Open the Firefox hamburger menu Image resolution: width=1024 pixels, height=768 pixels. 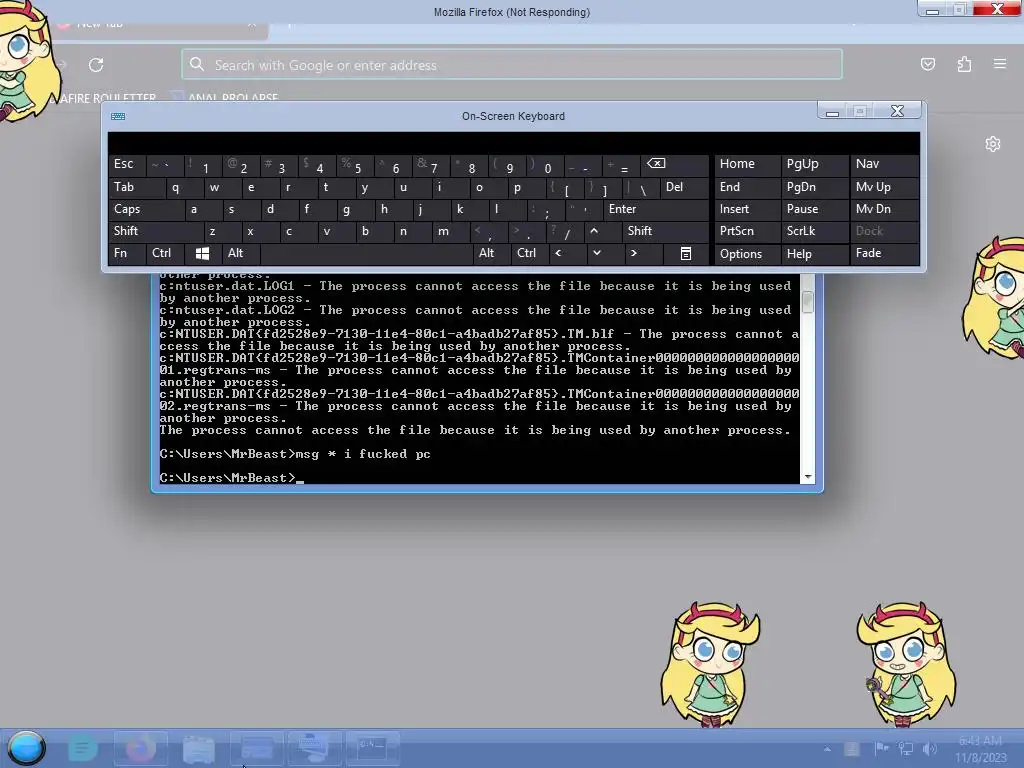[x=1000, y=64]
